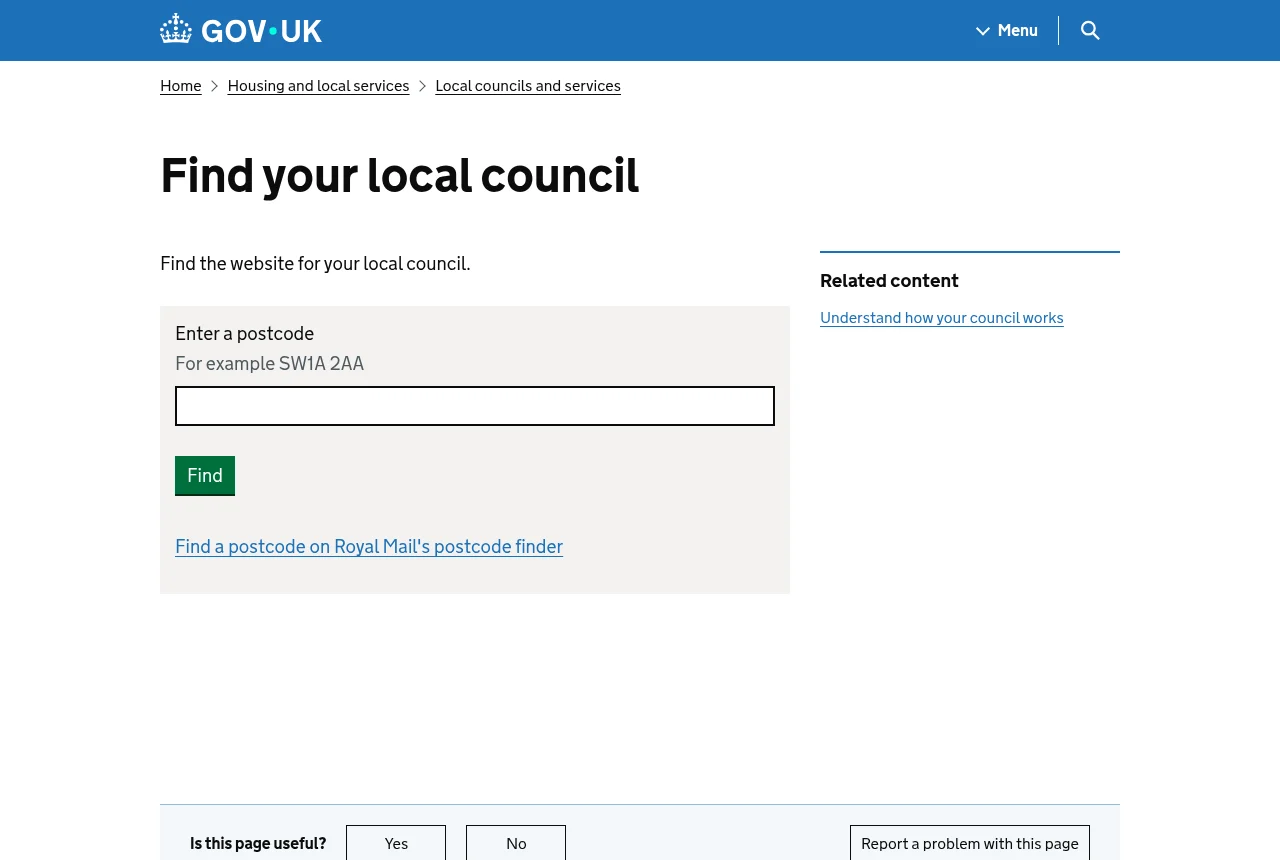
Task: Click the GOV.UK crown logo
Action: pos(241,30)
